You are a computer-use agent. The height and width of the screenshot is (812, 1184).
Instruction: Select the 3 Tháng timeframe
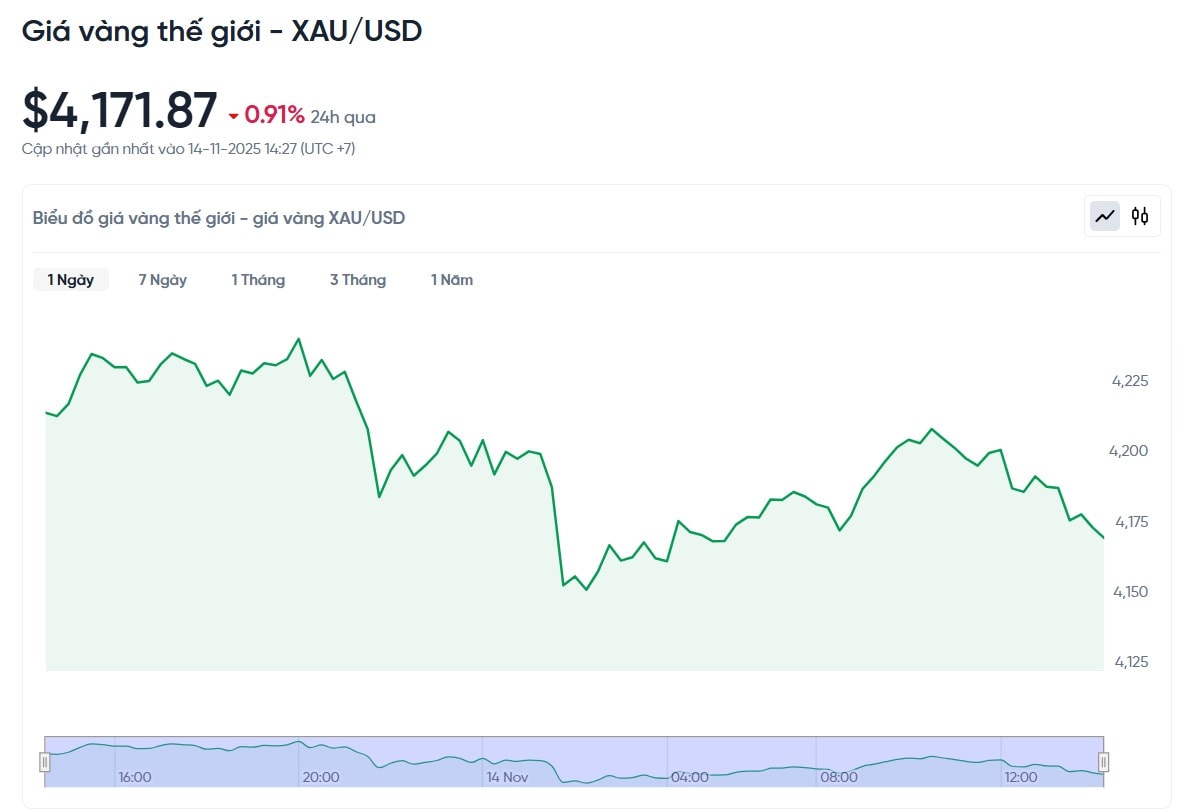tap(357, 280)
